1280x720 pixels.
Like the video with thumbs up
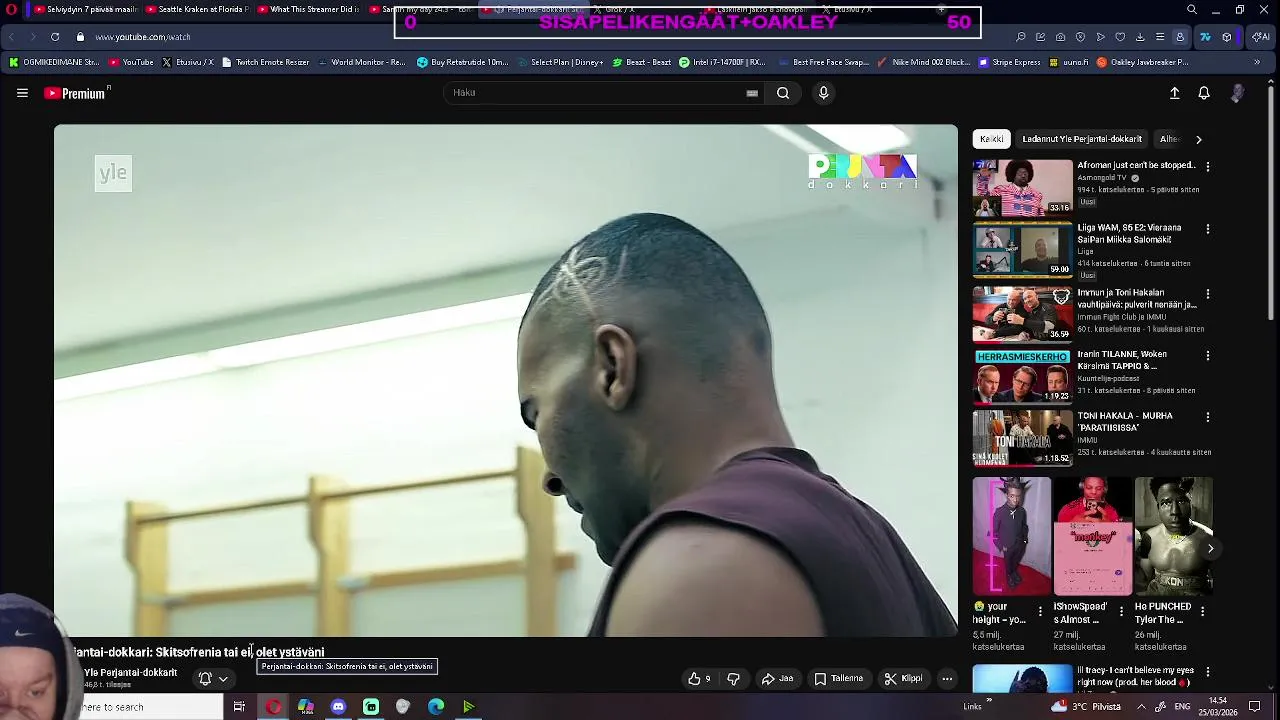point(700,679)
